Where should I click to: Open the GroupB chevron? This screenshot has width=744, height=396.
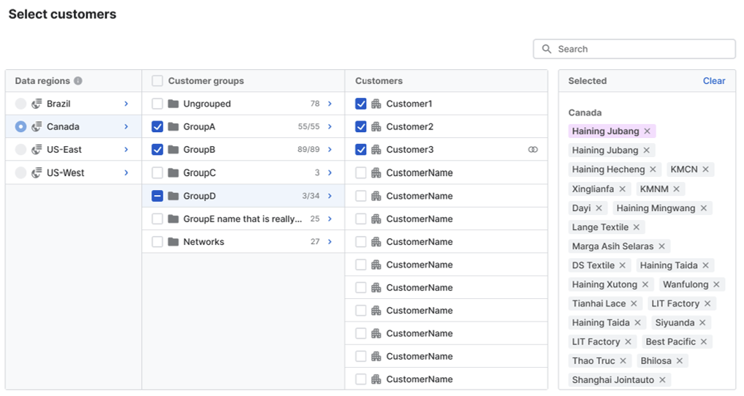(330, 149)
